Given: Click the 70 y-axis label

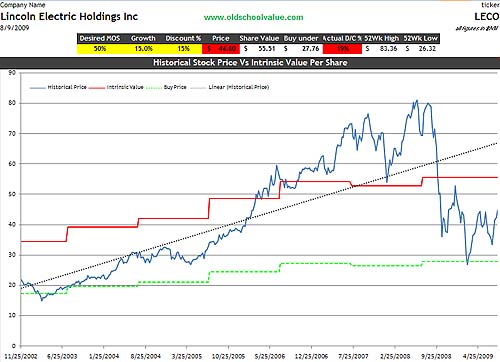Looking at the screenshot, I should pyautogui.click(x=12, y=133).
